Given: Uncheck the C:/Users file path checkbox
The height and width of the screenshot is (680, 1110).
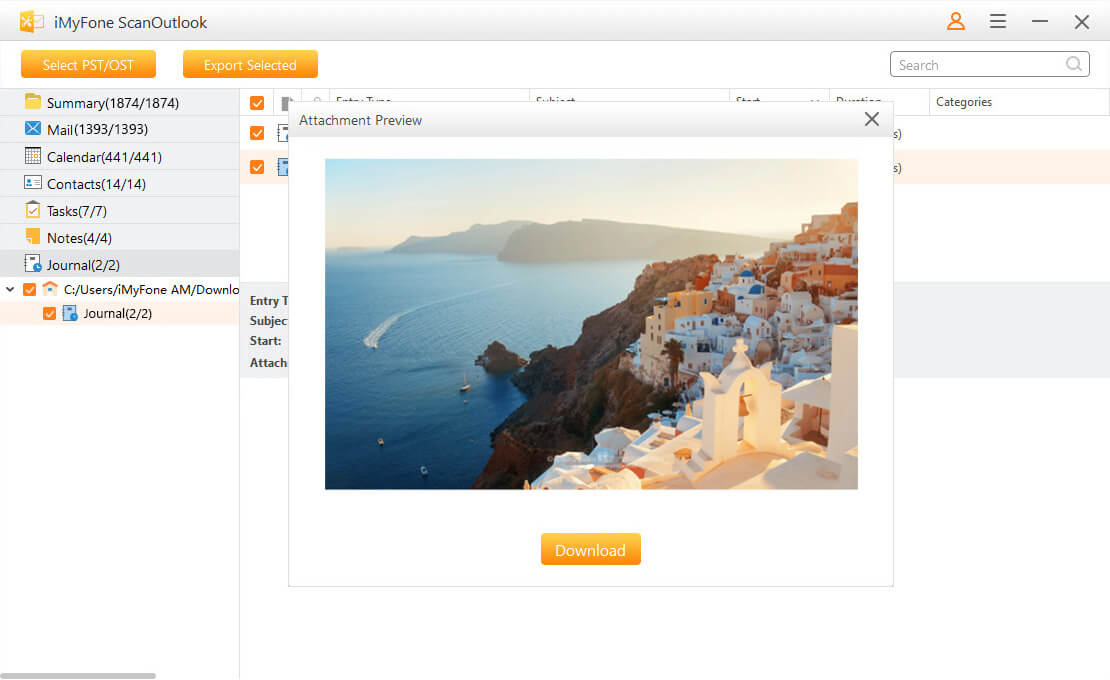Looking at the screenshot, I should 30,289.
